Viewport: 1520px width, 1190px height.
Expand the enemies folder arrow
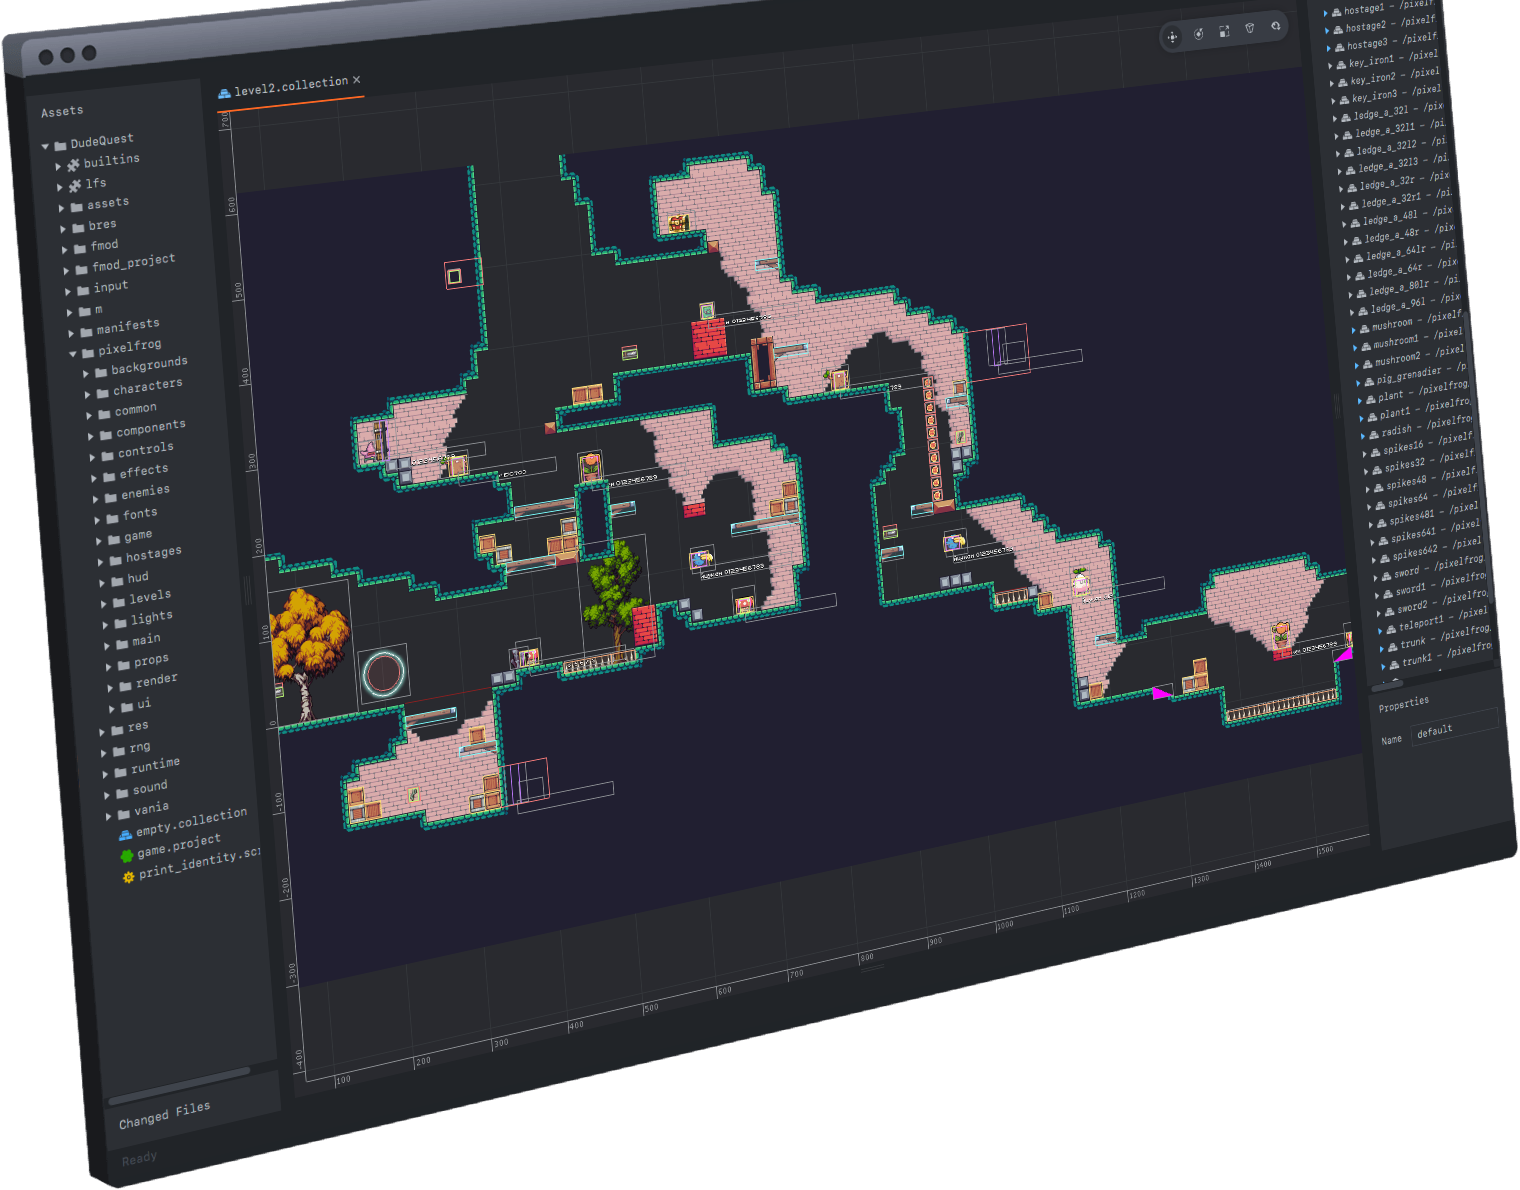[x=96, y=498]
